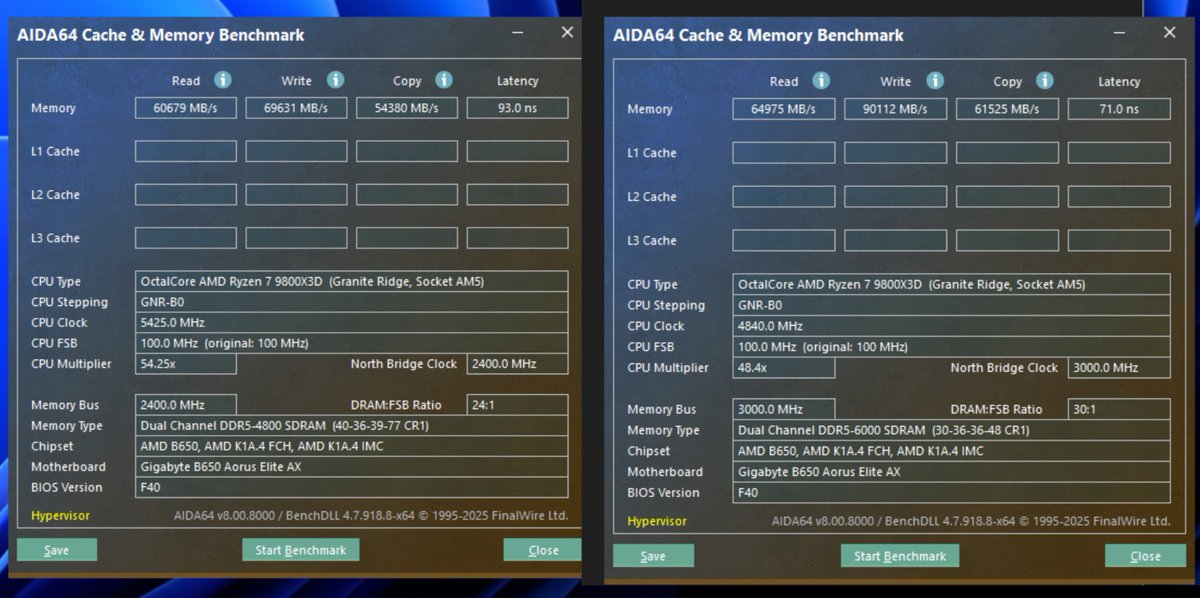Click the empty L2 Cache write field, left window
Image resolution: width=1200 pixels, height=598 pixels.
click(296, 195)
